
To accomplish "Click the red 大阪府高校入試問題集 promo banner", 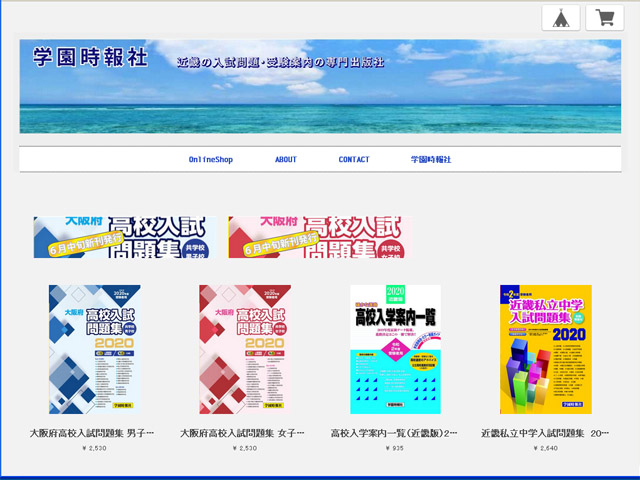I will click(x=320, y=237).
